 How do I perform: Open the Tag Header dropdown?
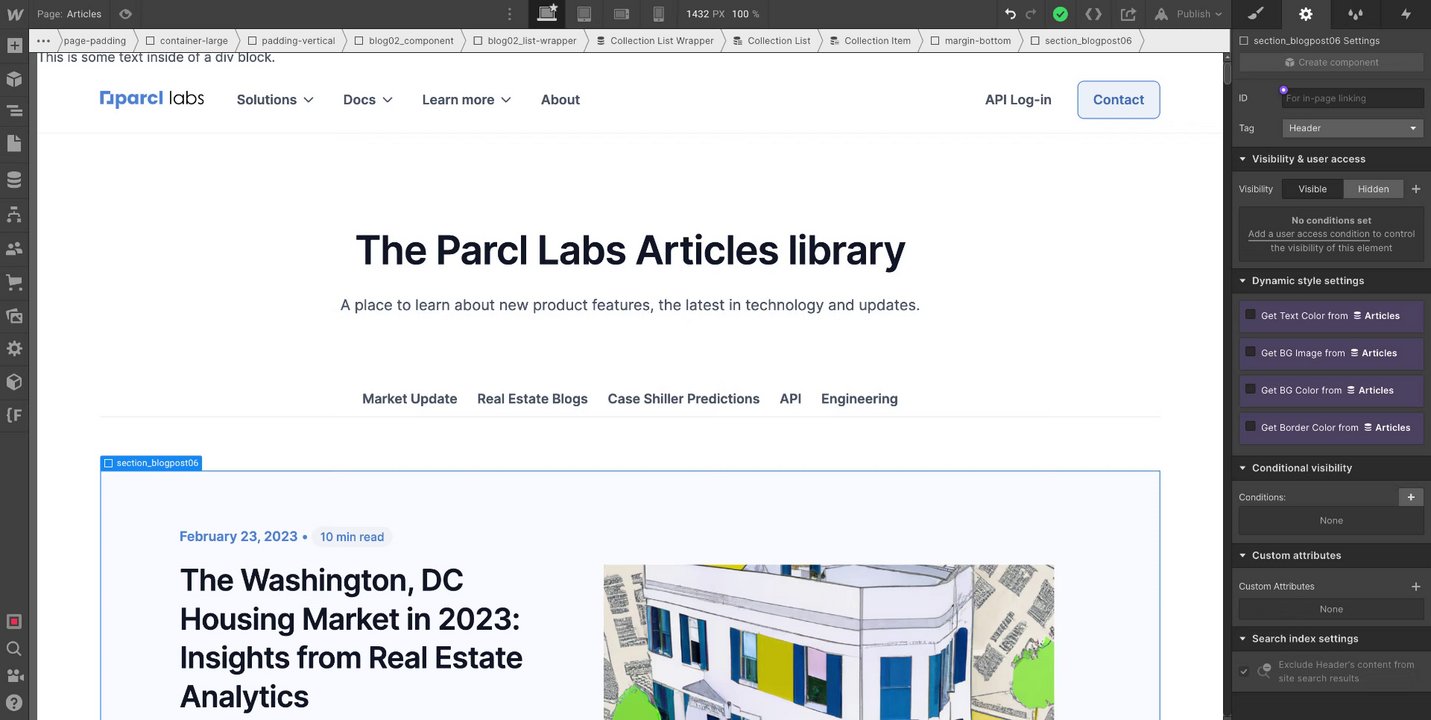[x=1353, y=128]
